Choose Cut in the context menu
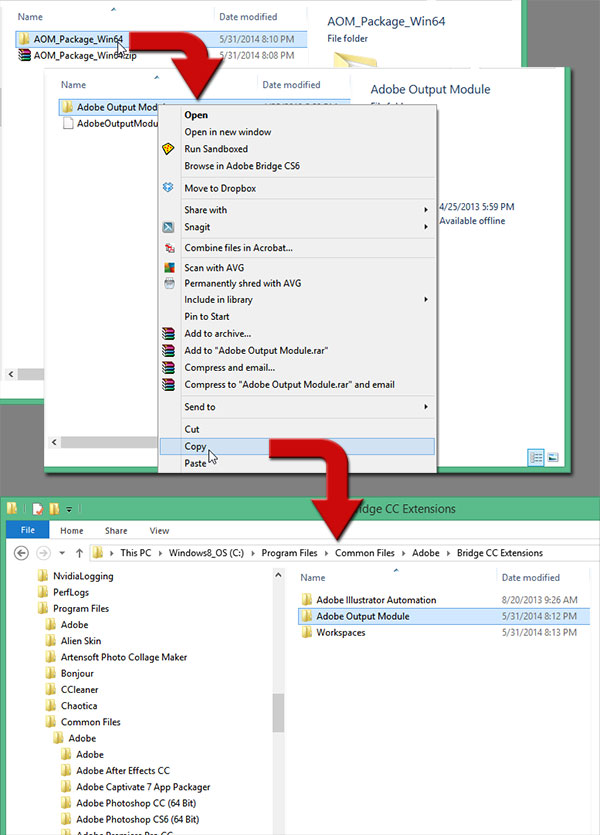The image size is (600, 835). pos(192,429)
